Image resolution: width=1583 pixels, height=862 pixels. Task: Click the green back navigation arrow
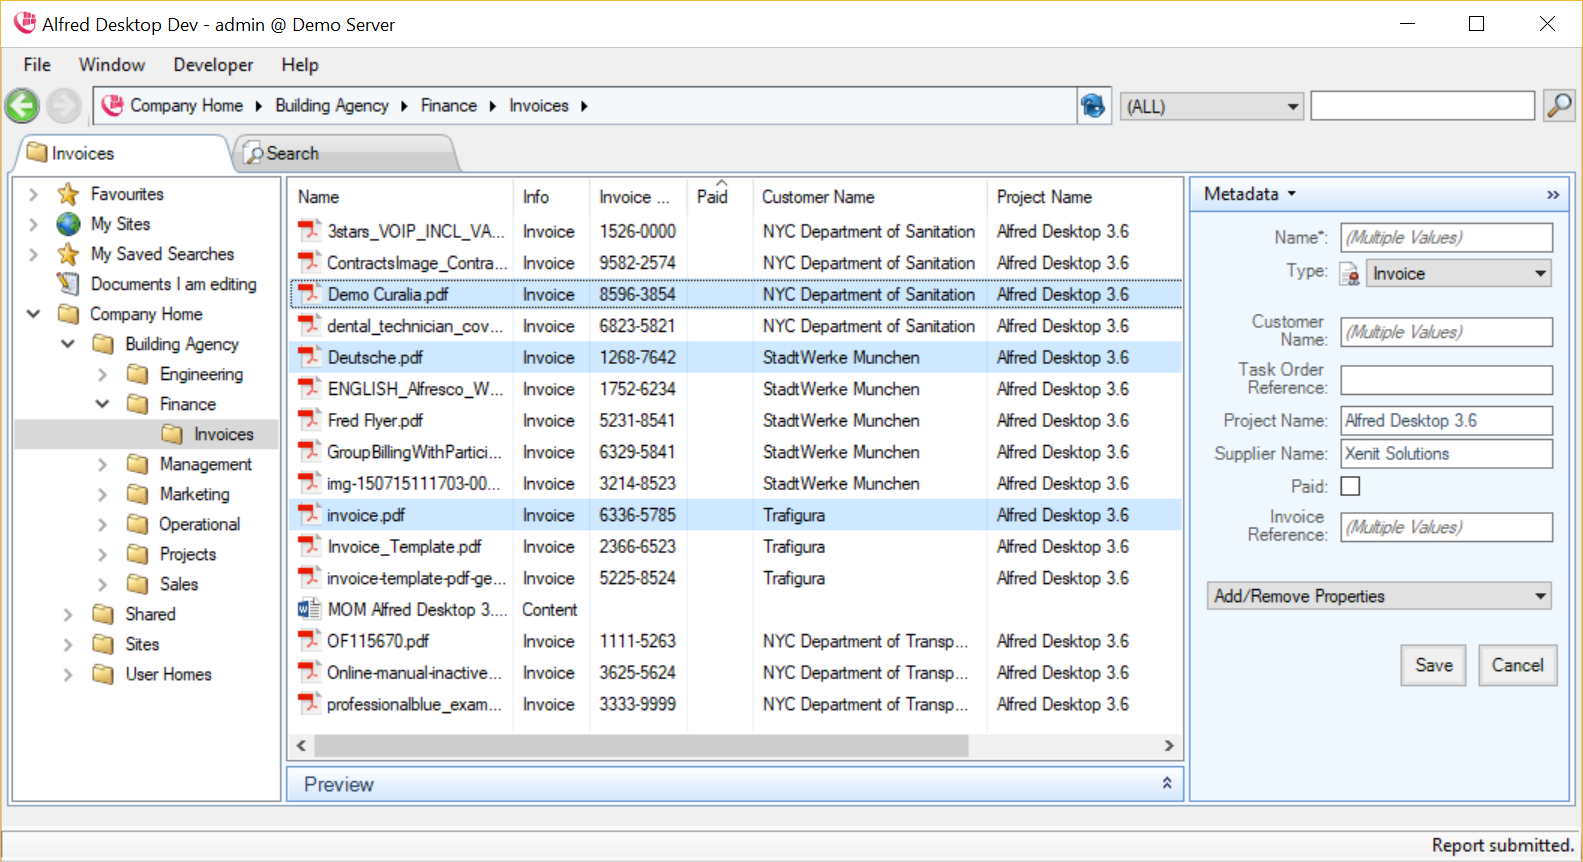(x=22, y=105)
